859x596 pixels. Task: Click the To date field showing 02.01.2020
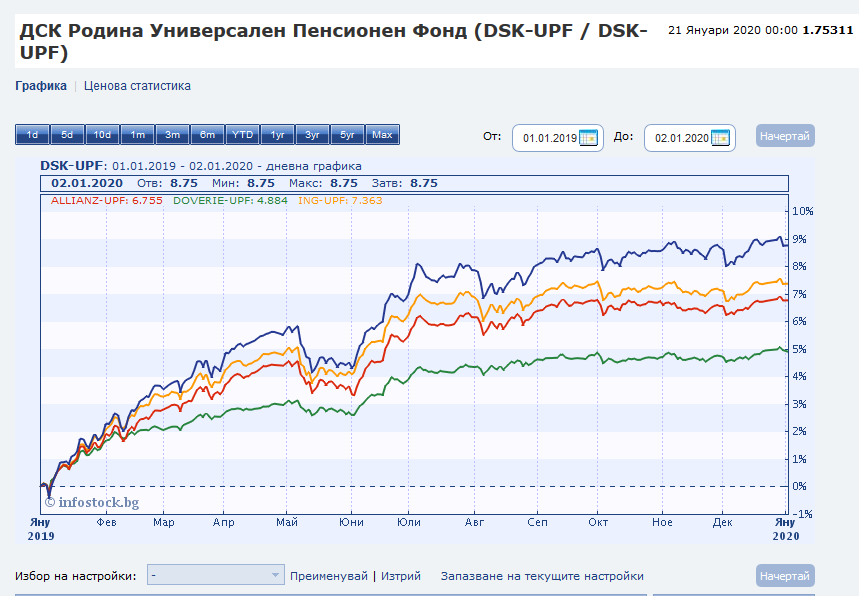(681, 138)
